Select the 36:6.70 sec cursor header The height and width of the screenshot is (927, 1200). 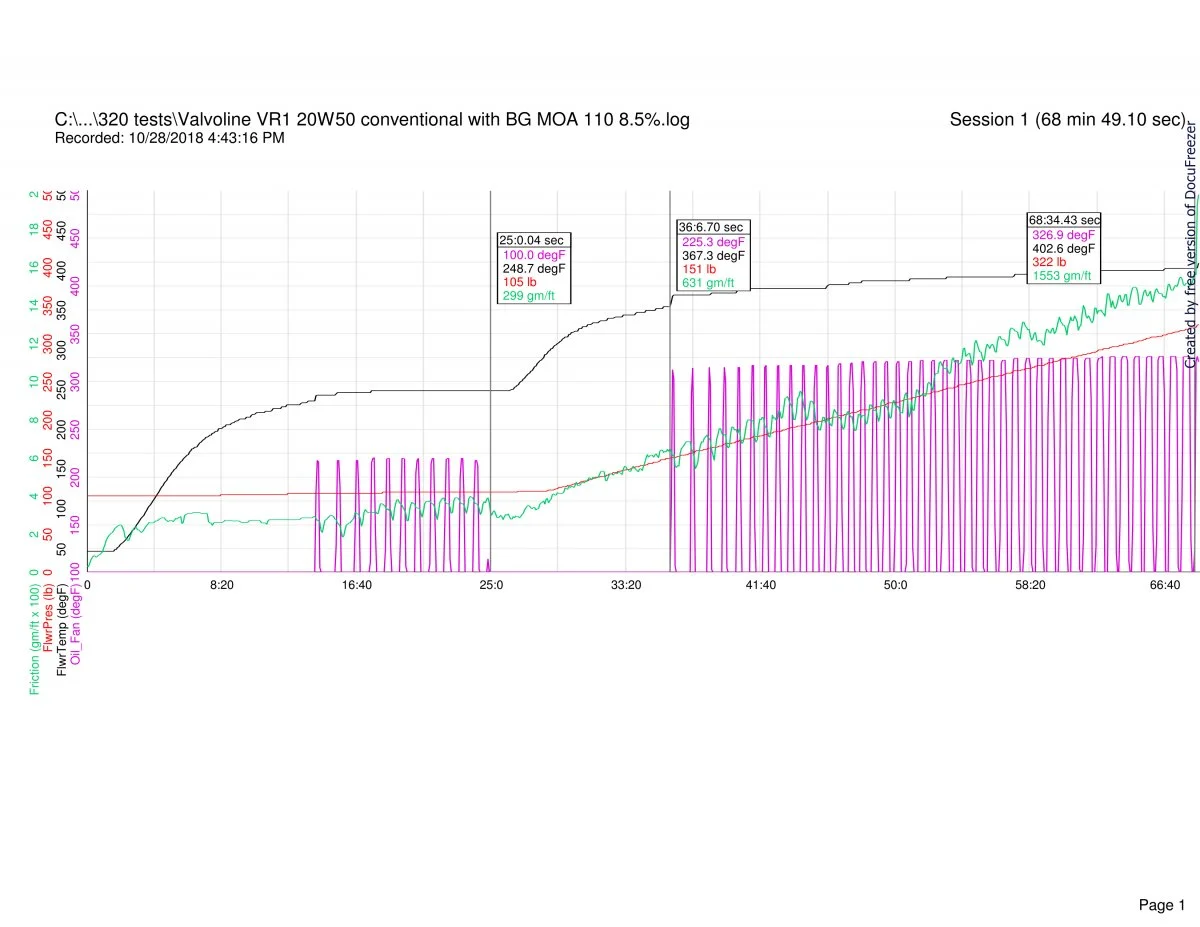pyautogui.click(x=710, y=227)
